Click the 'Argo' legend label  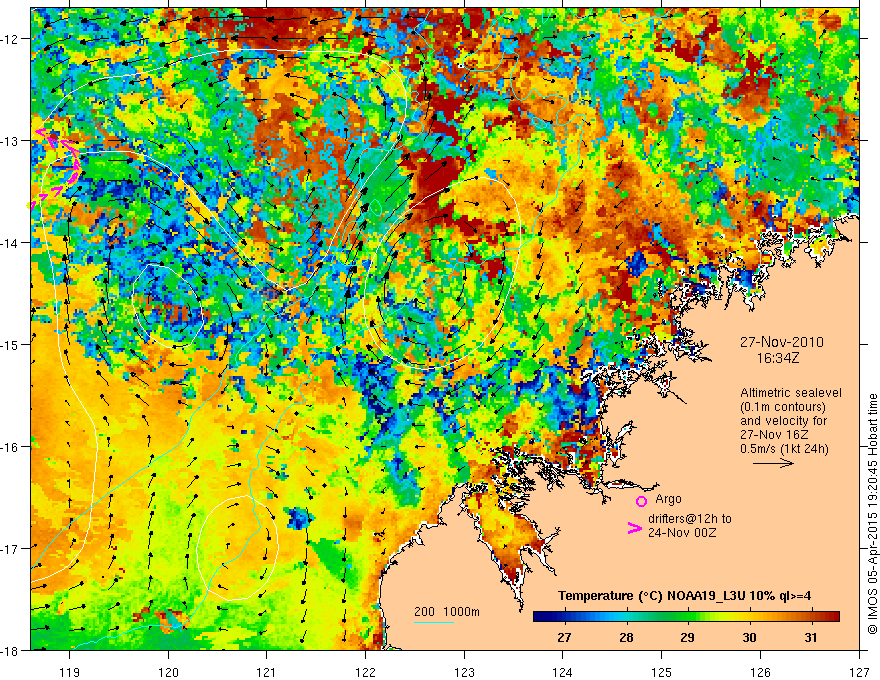pyautogui.click(x=668, y=499)
